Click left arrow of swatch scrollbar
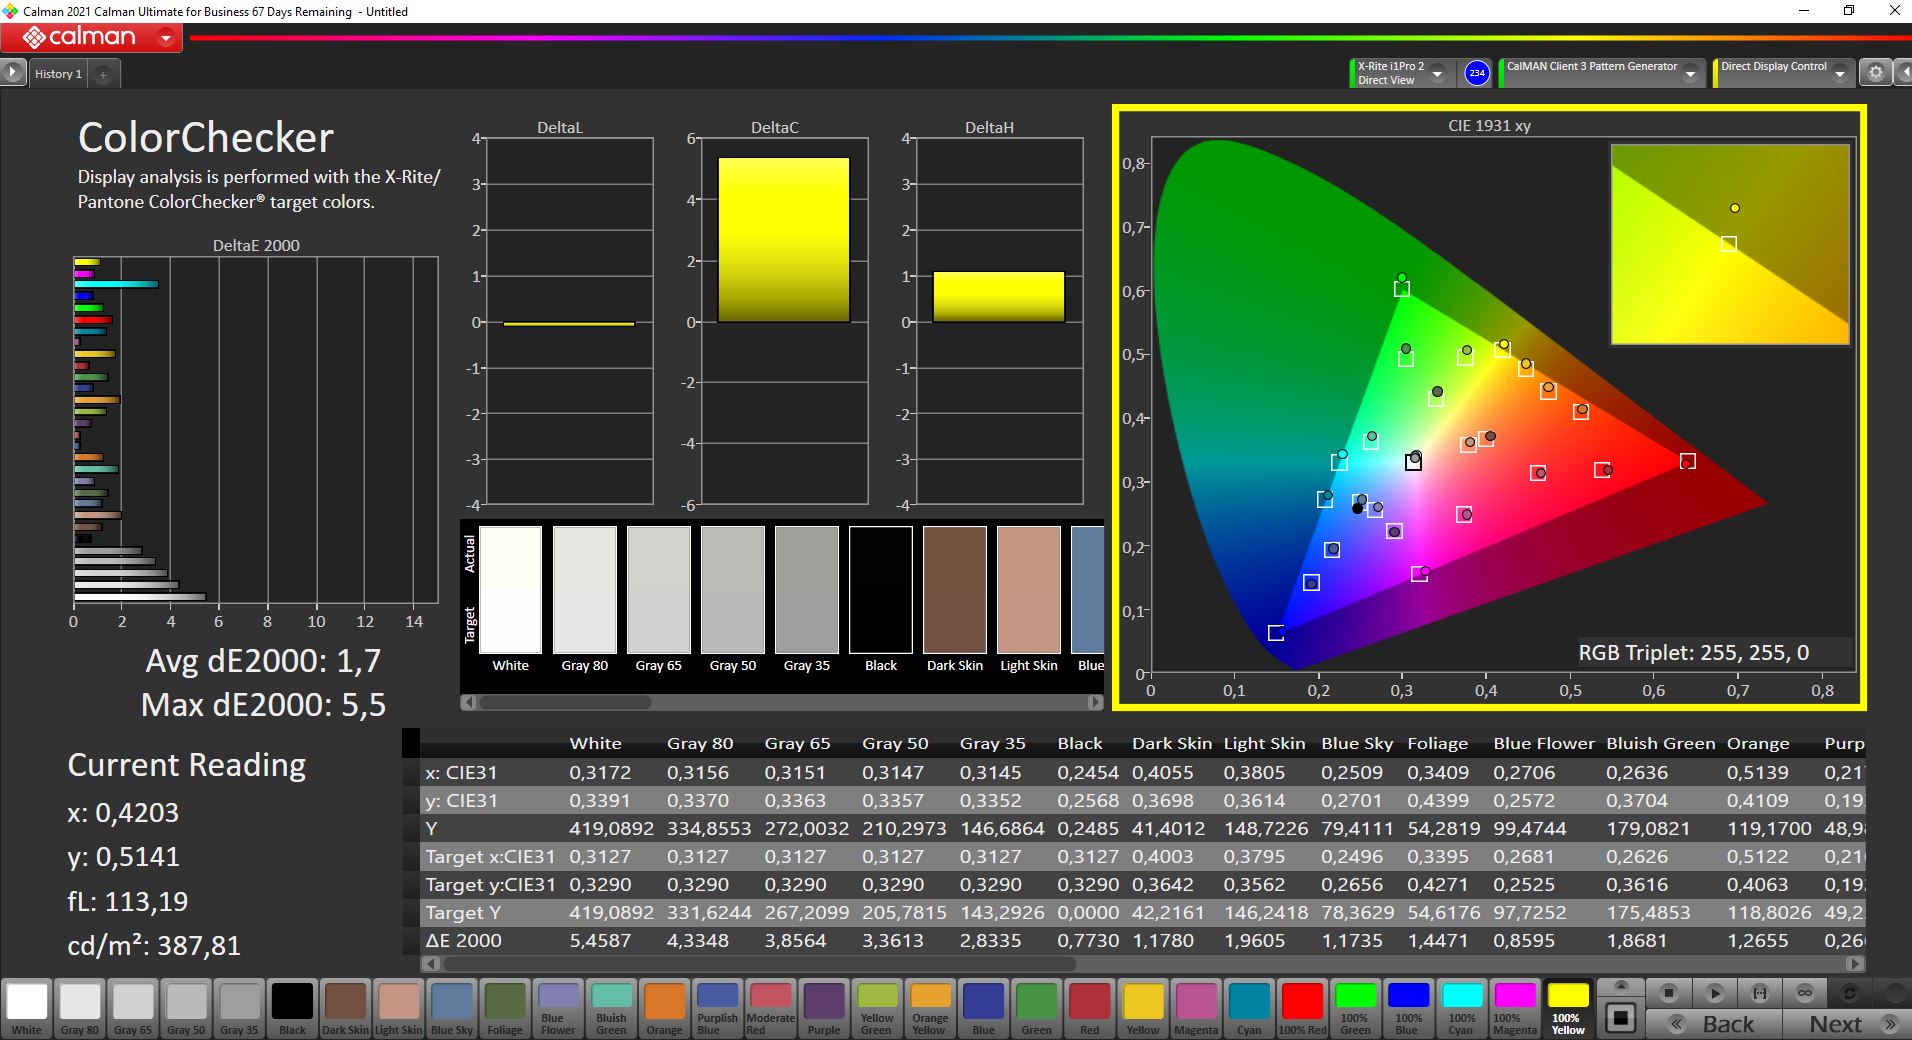Image resolution: width=1912 pixels, height=1040 pixels. click(468, 703)
